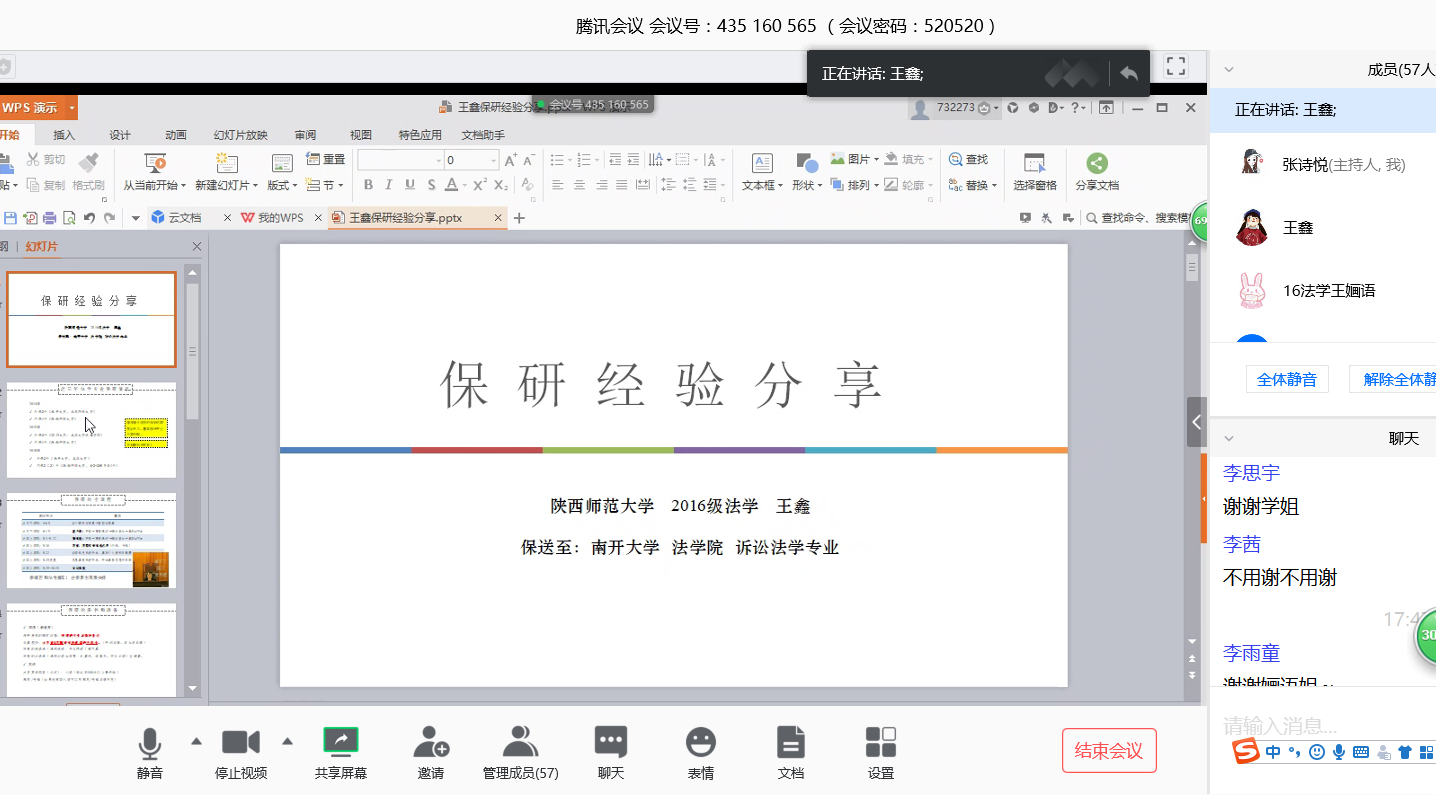Expand video options arrow beside 停止视频
Viewport: 1436px width, 795px height.
[x=288, y=741]
